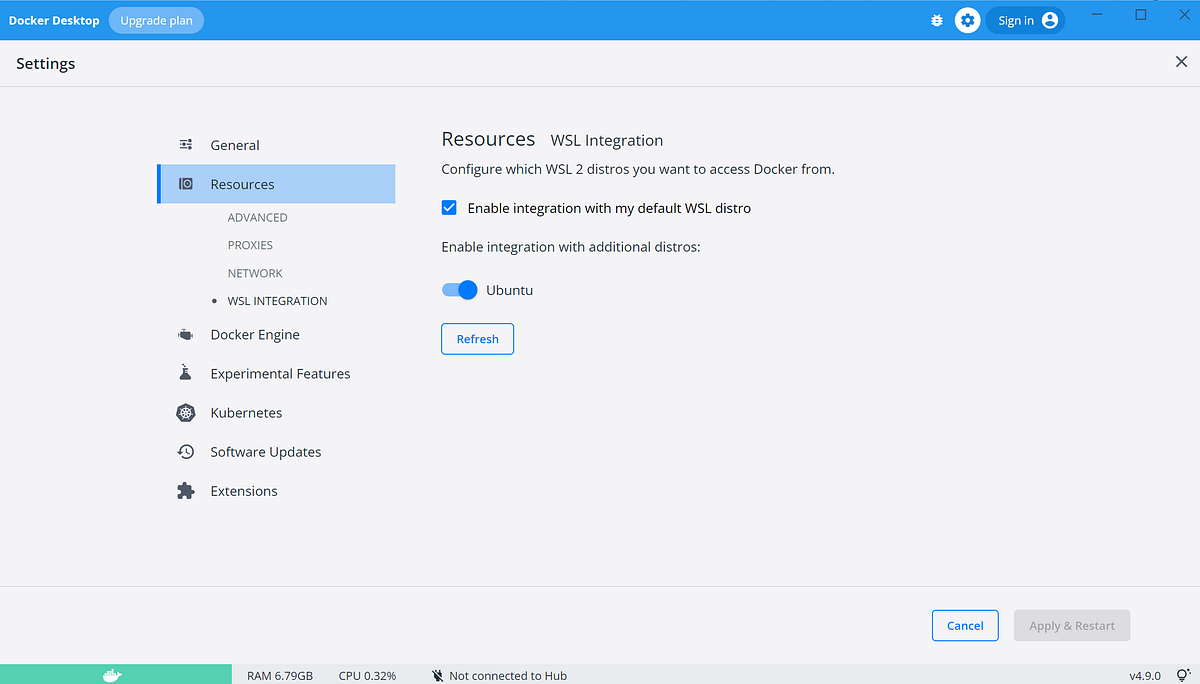Uncheck integration with default WSL distro
This screenshot has width=1200, height=684.
tap(449, 207)
